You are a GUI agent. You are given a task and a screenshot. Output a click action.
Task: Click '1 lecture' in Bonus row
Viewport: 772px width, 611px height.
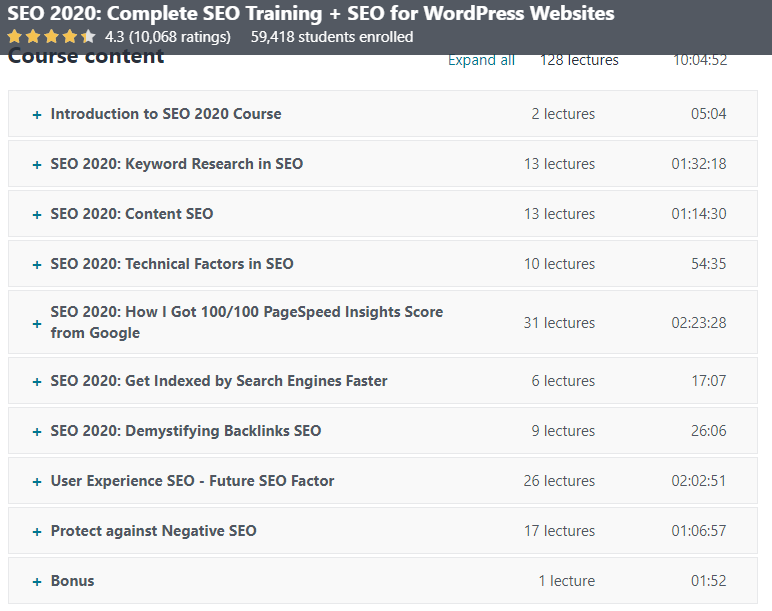point(567,581)
